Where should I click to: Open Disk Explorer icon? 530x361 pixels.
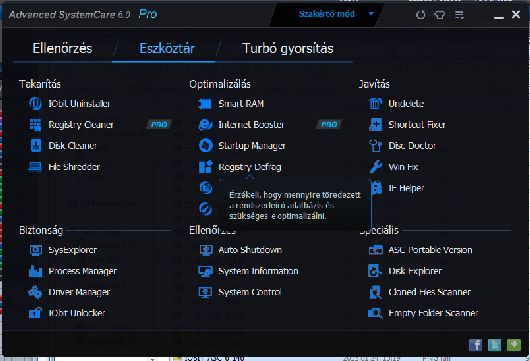pos(375,271)
